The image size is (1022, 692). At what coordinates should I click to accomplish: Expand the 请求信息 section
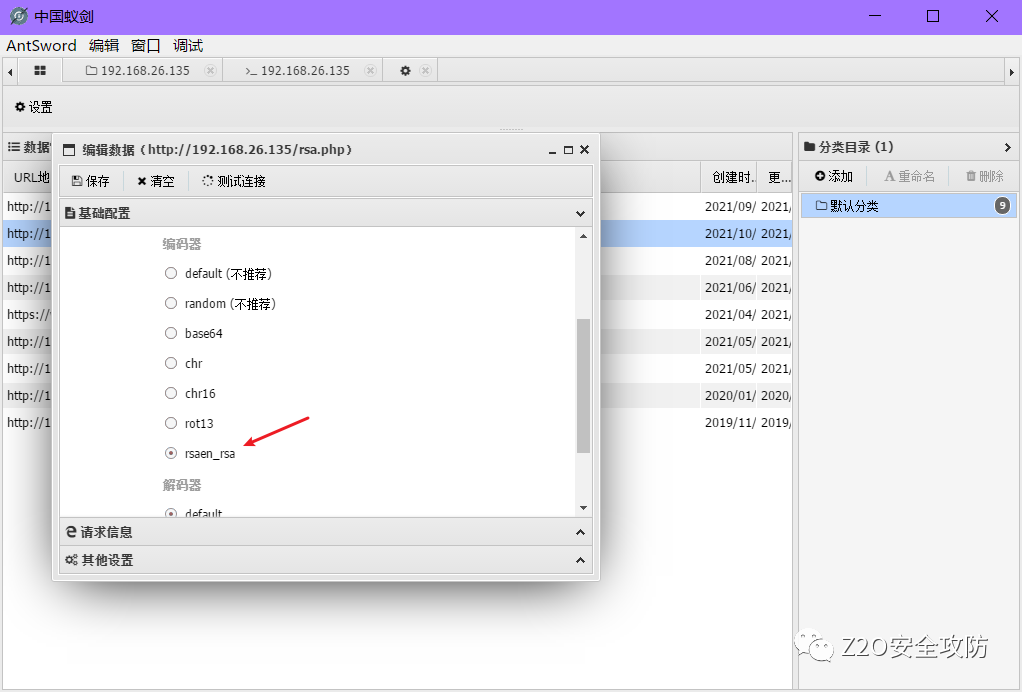pyautogui.click(x=580, y=532)
